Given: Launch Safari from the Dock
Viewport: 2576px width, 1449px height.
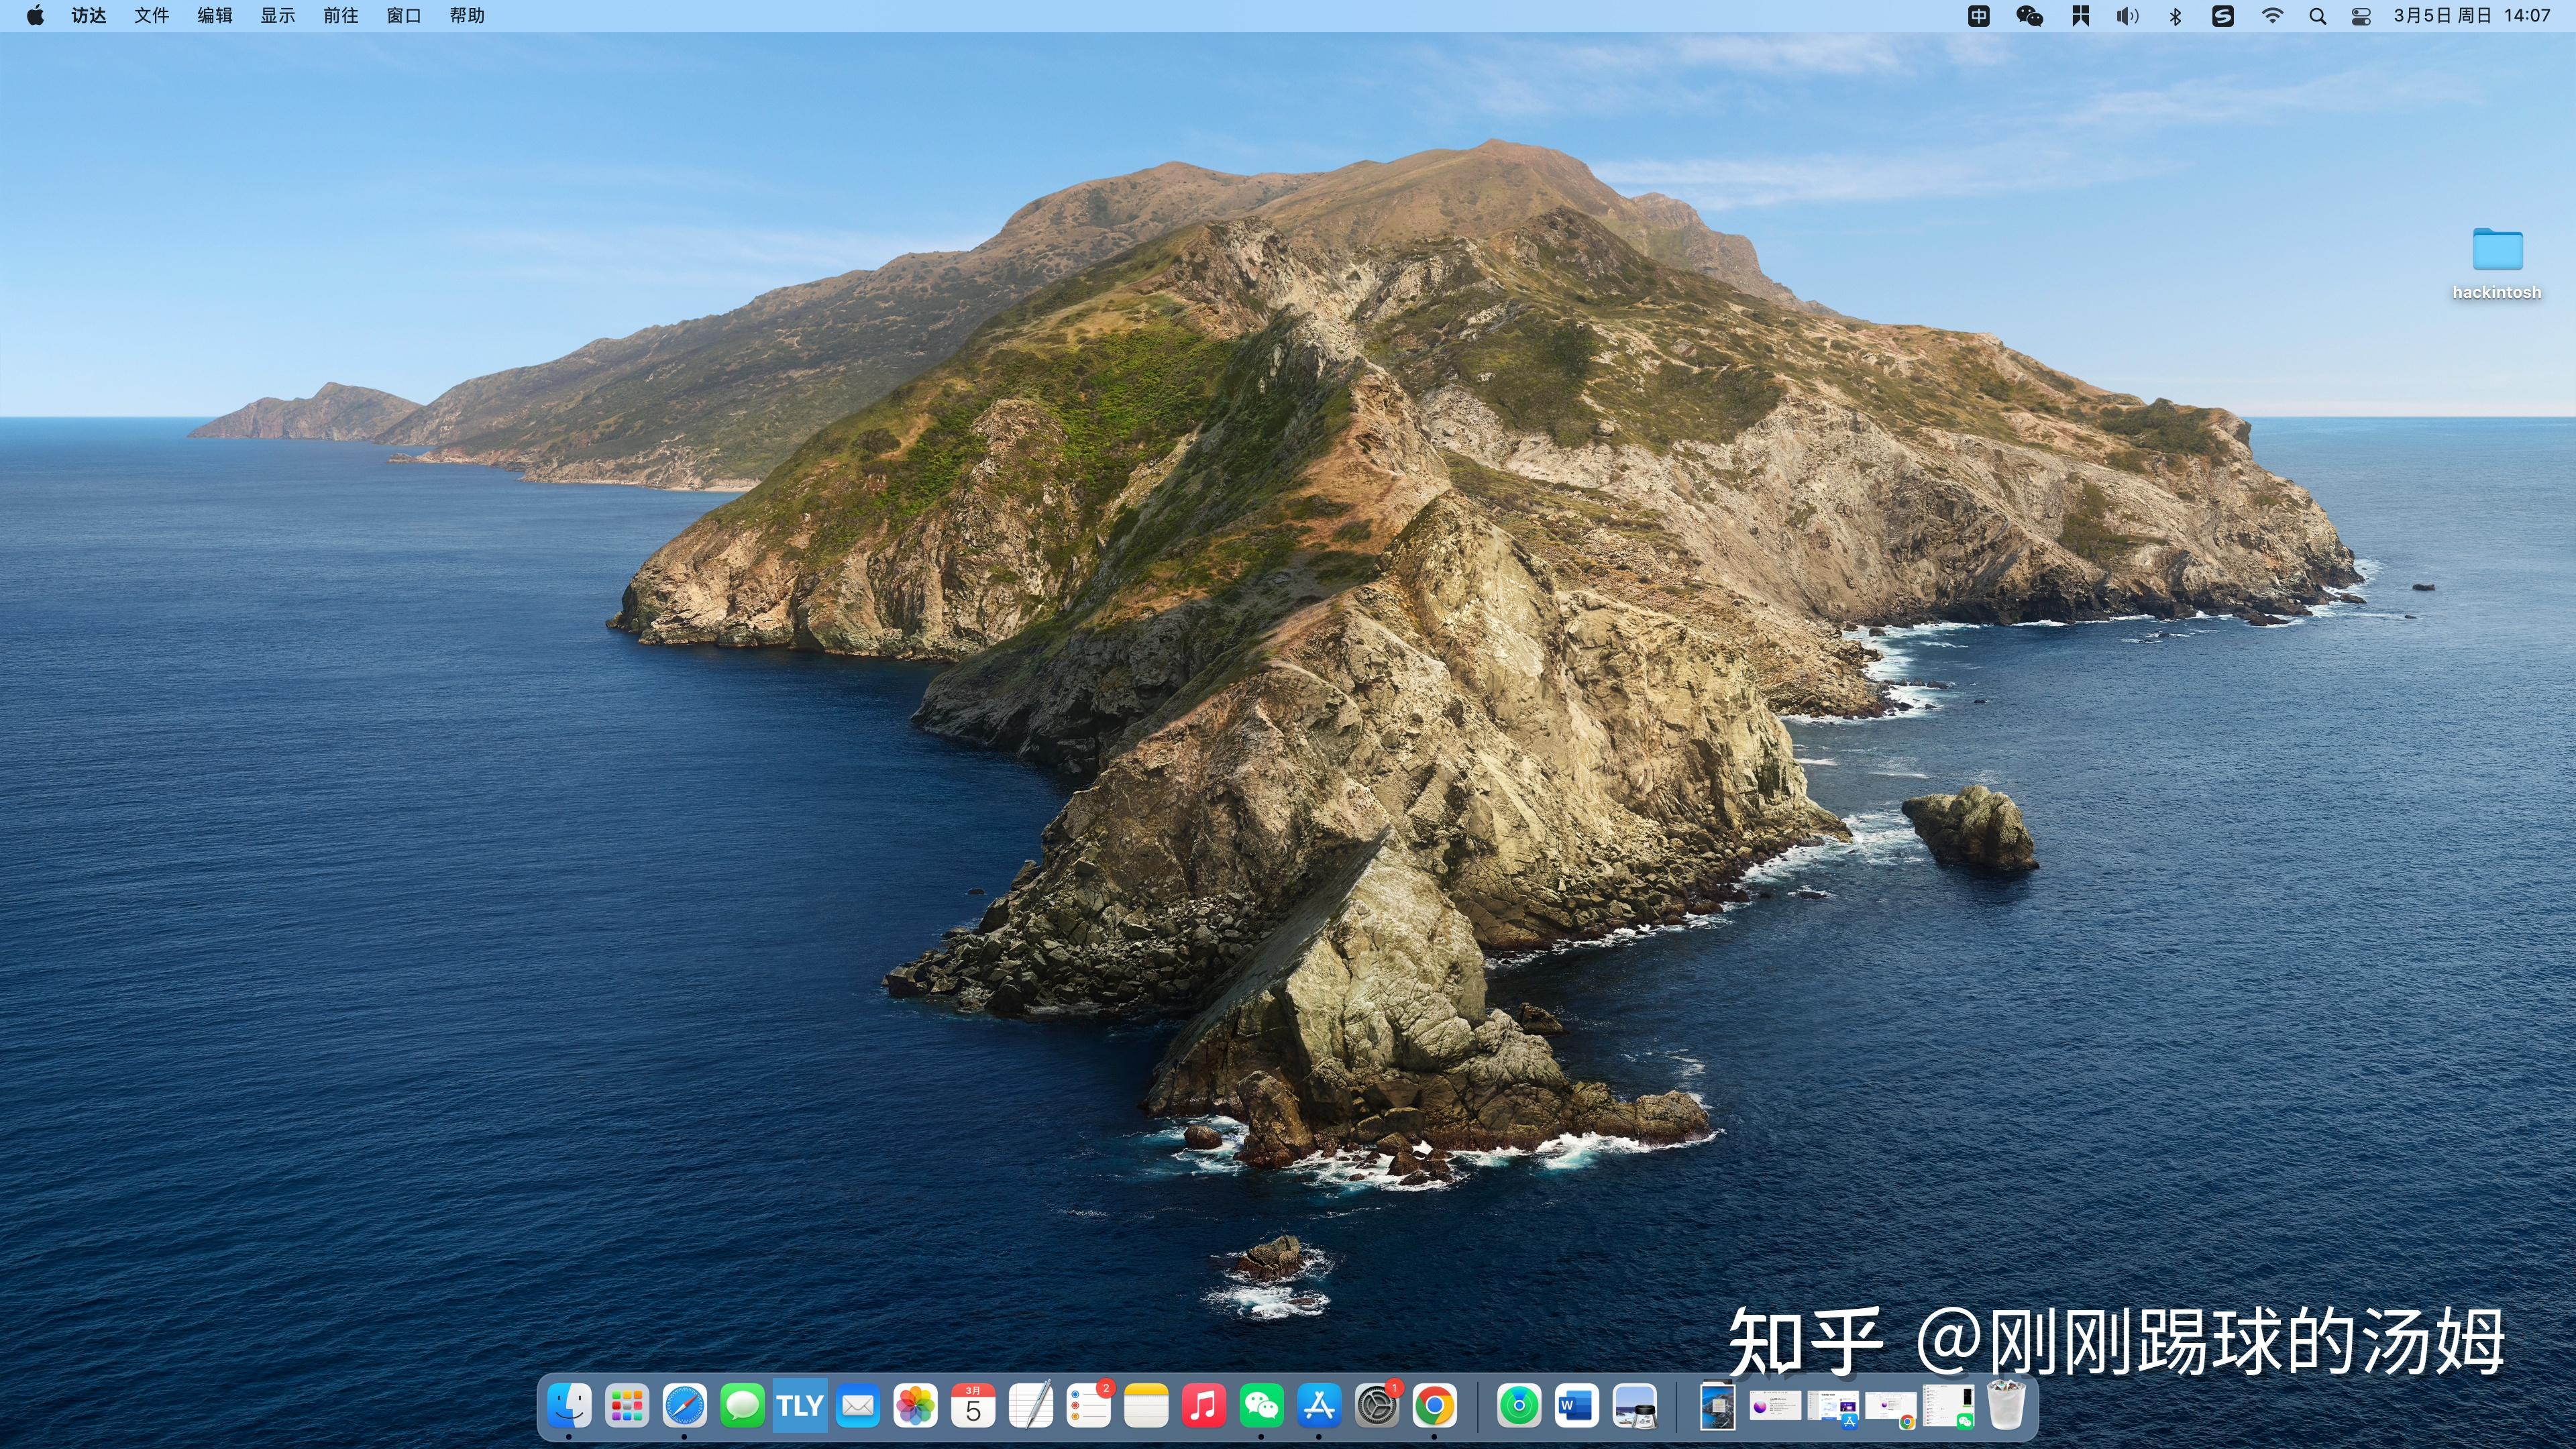Looking at the screenshot, I should 684,1406.
